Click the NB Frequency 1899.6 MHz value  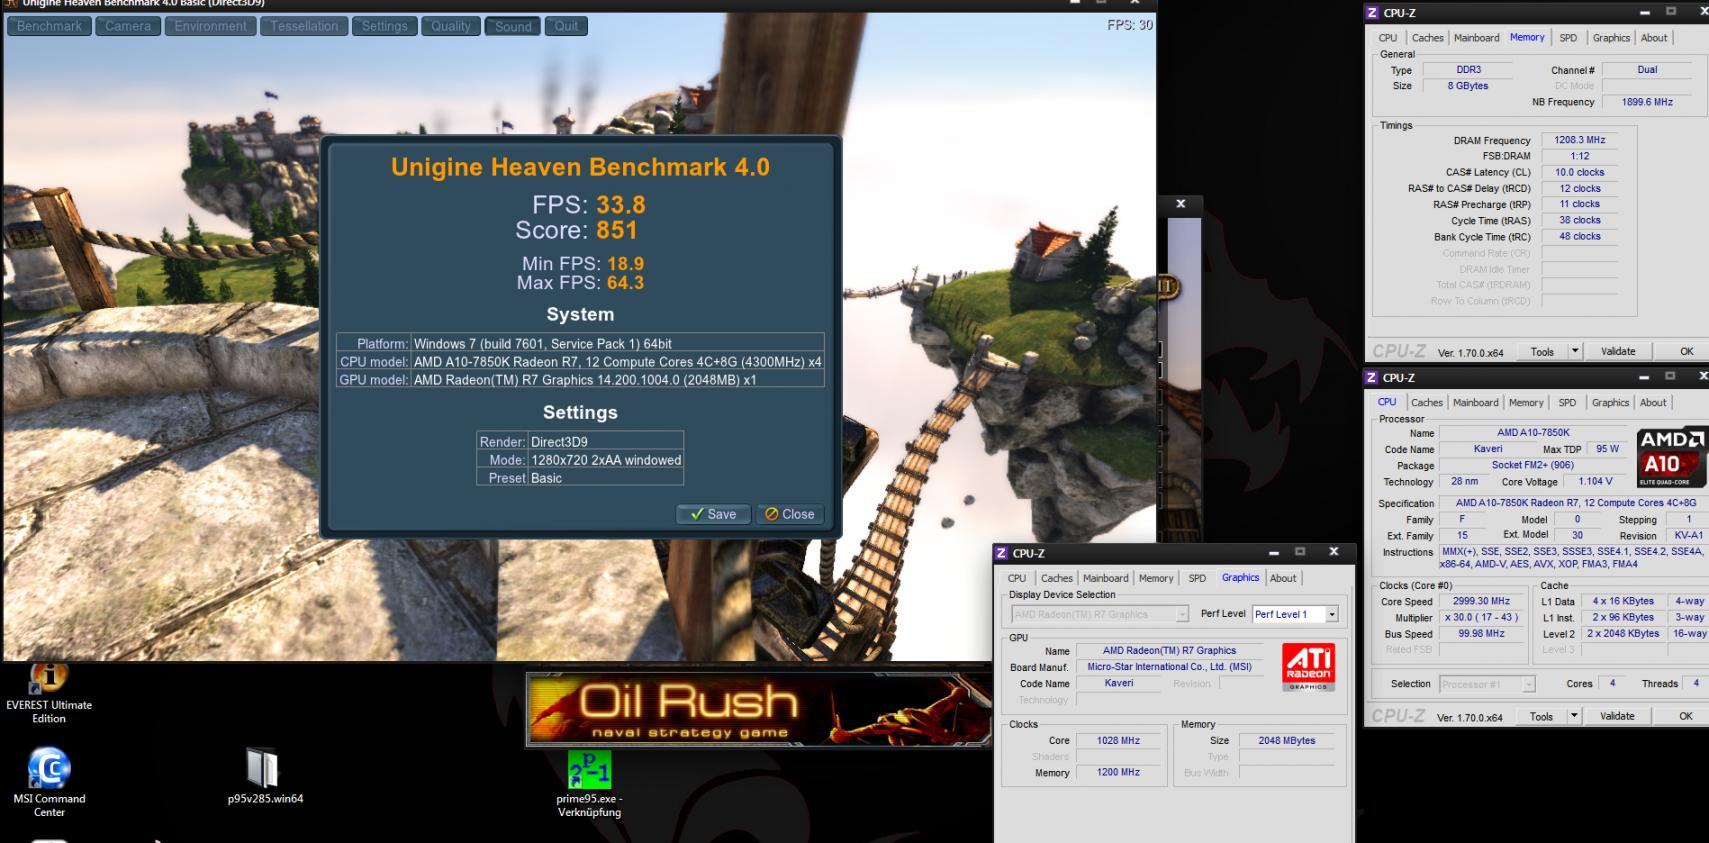point(1647,102)
